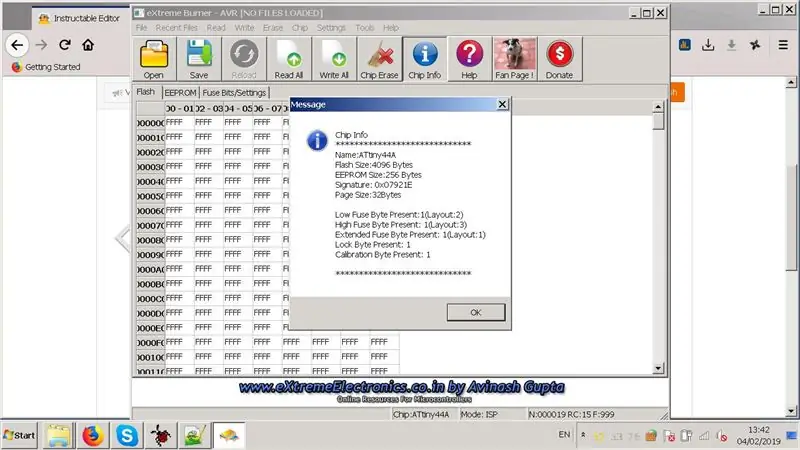Click the 00 - 01 column header
Screen dimensions: 800x450
point(179,109)
